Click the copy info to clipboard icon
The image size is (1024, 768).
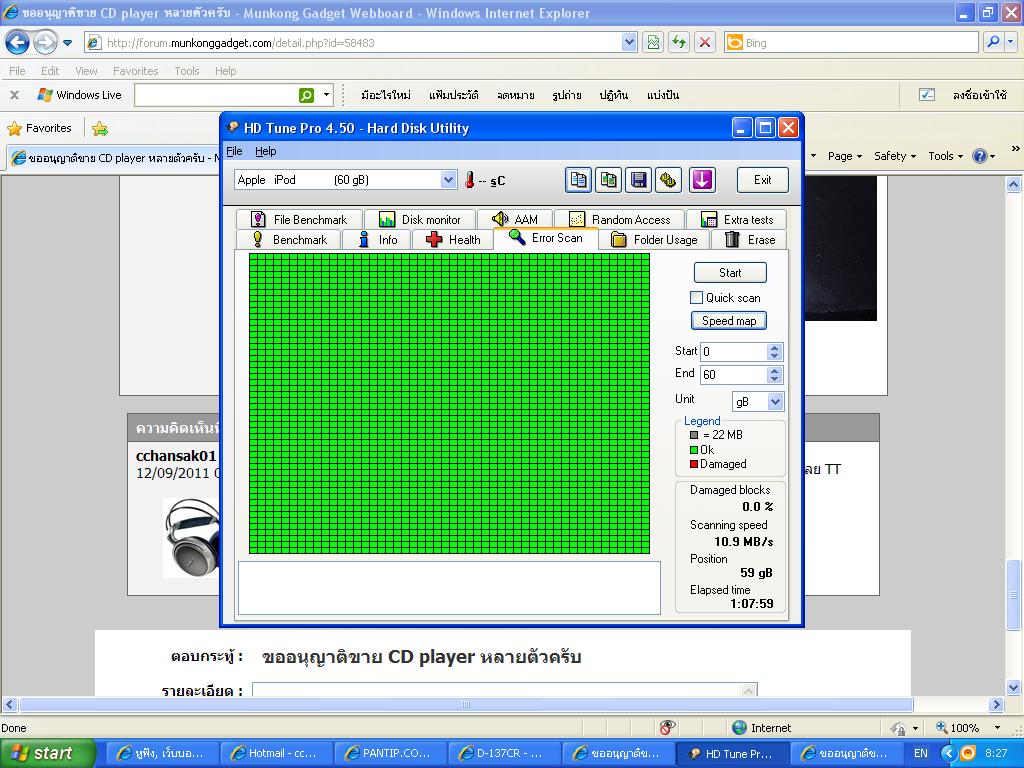pyautogui.click(x=578, y=180)
